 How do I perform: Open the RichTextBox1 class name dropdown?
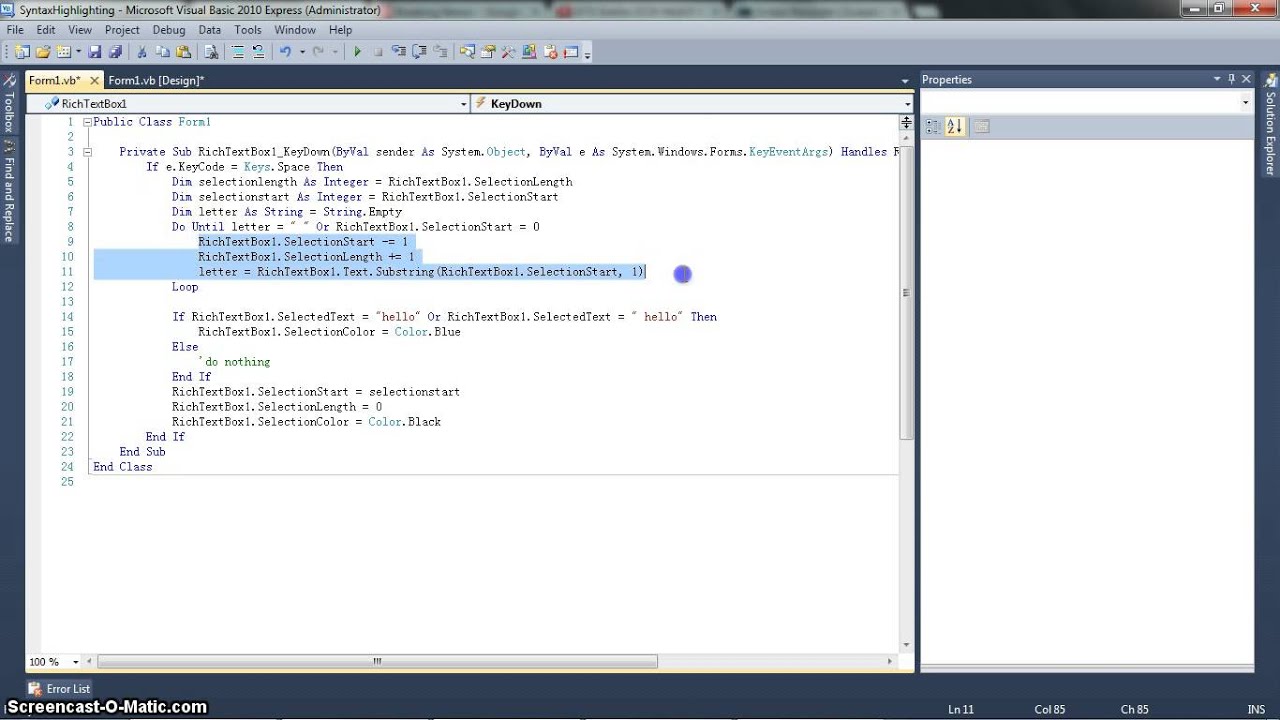tap(464, 104)
